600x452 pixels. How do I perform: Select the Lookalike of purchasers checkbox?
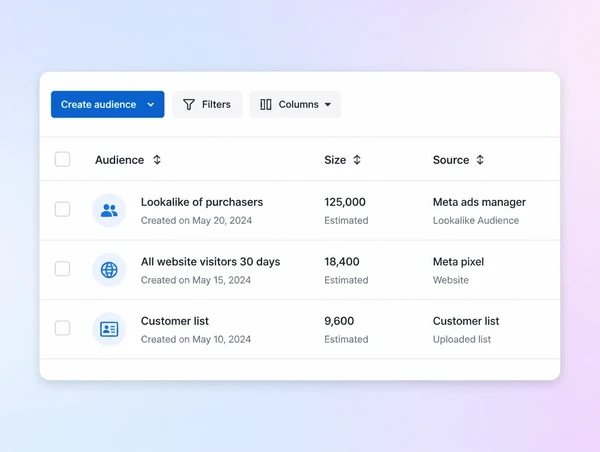click(62, 209)
